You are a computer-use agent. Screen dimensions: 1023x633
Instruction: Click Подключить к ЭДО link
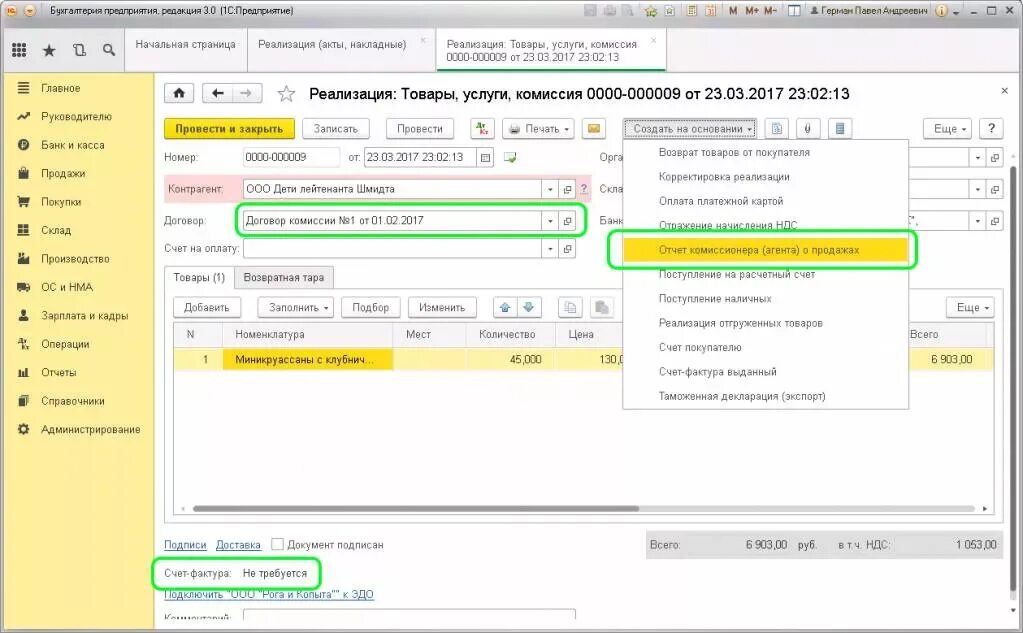(269, 594)
